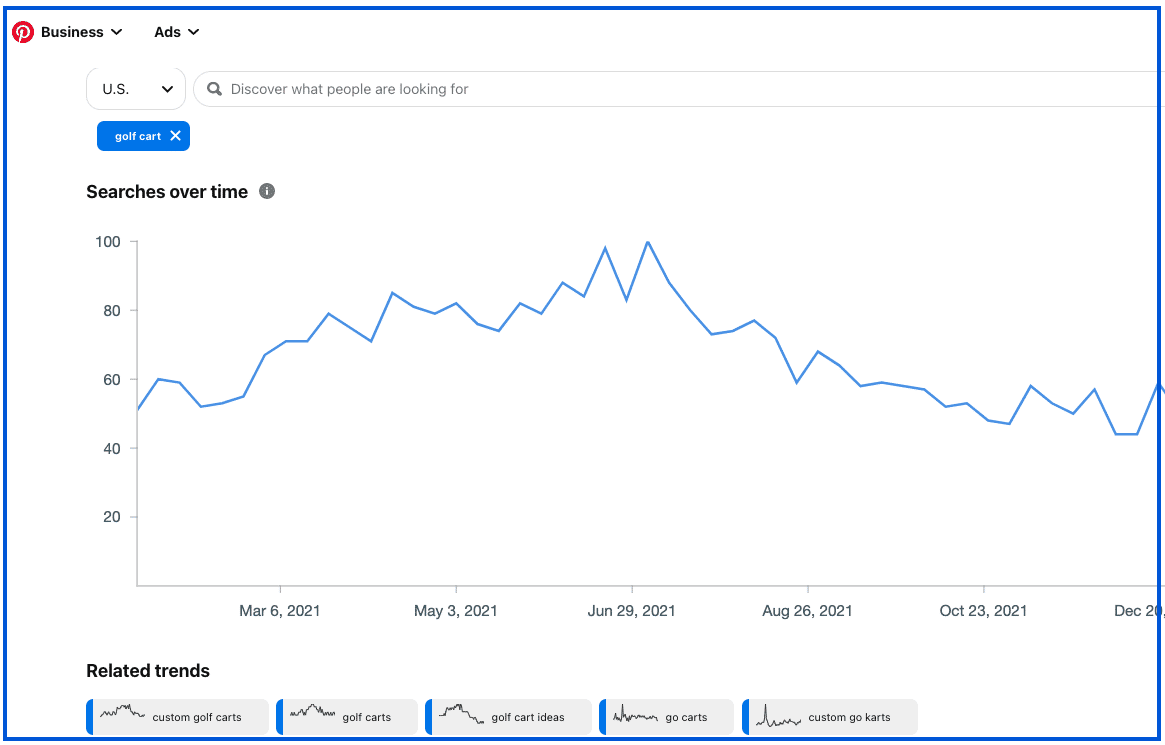The width and height of the screenshot is (1165, 745).
Task: Click the graph peak at value 100
Action: point(648,241)
